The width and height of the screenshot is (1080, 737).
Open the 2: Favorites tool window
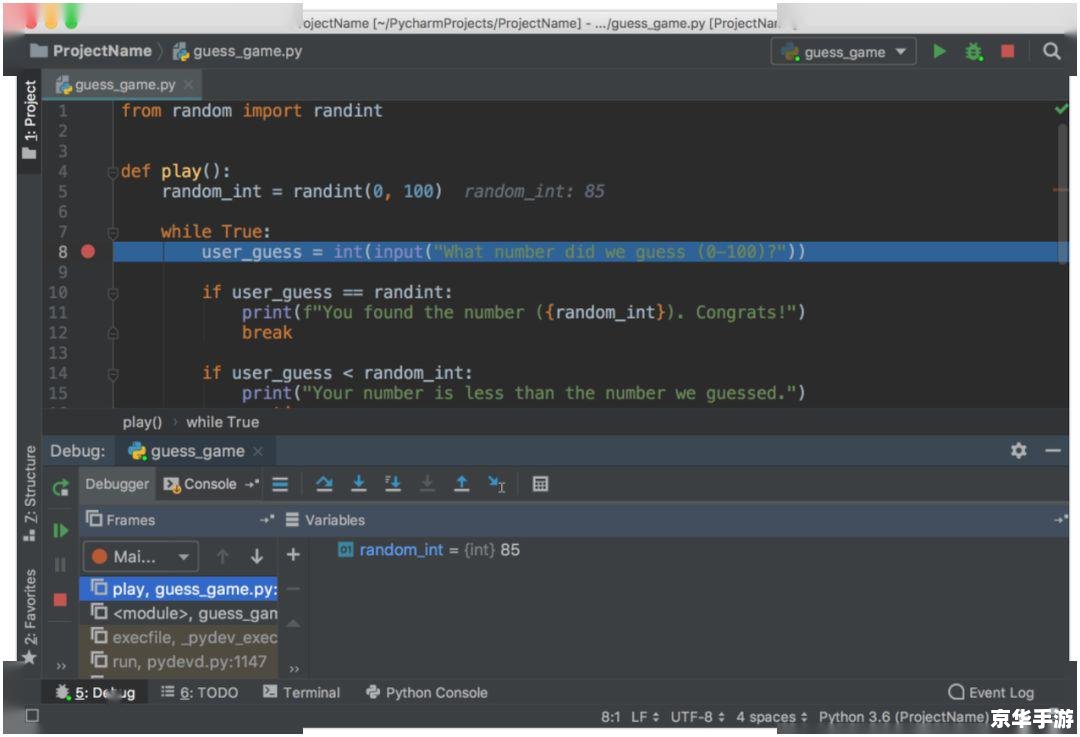tap(30, 616)
